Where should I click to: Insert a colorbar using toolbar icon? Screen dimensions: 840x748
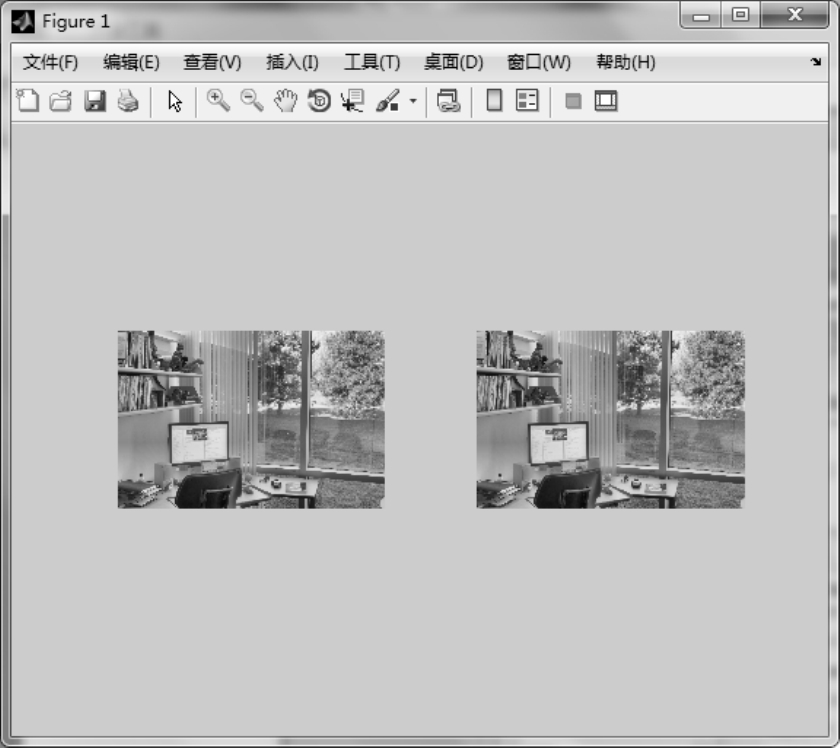pyautogui.click(x=494, y=100)
